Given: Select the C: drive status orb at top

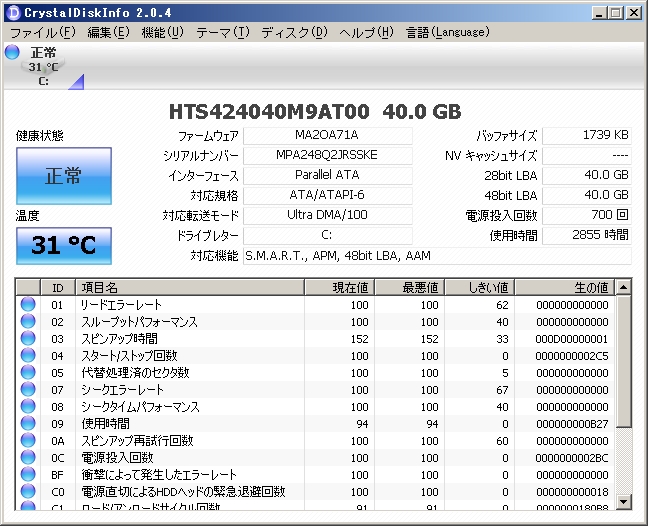Looking at the screenshot, I should [12, 52].
